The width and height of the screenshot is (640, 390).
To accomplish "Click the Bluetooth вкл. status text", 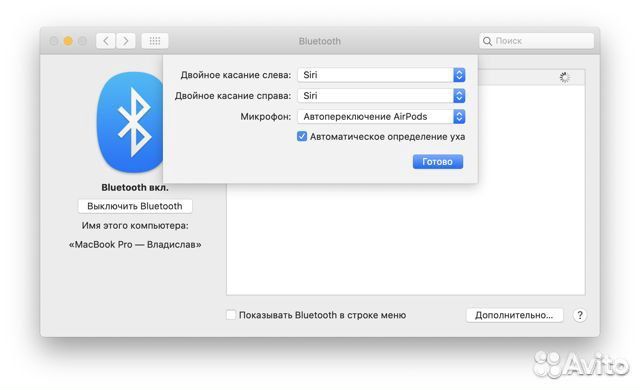I will click(135, 188).
